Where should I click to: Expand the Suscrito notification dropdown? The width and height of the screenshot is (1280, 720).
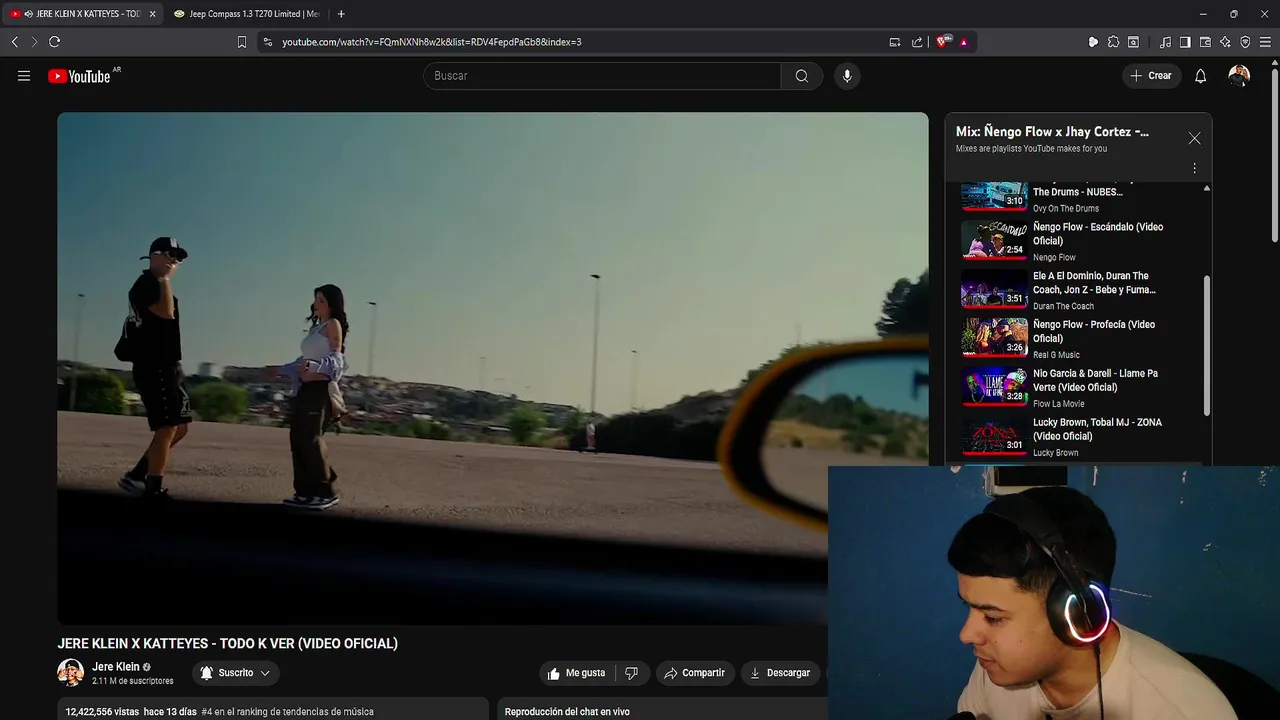235,673
